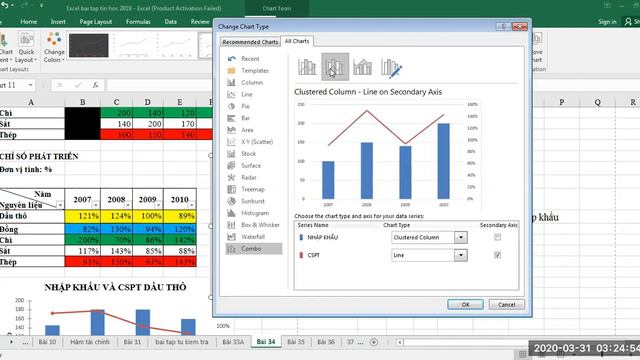The width and height of the screenshot is (640, 360).
Task: Open filter dropdown on Nguyên liệu header
Action: click(x=60, y=205)
